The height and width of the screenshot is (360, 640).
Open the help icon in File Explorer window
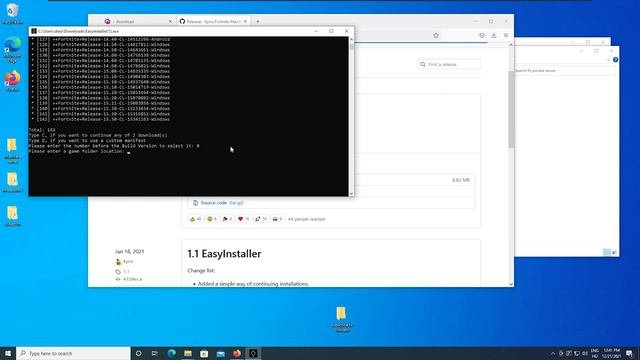pos(615,60)
